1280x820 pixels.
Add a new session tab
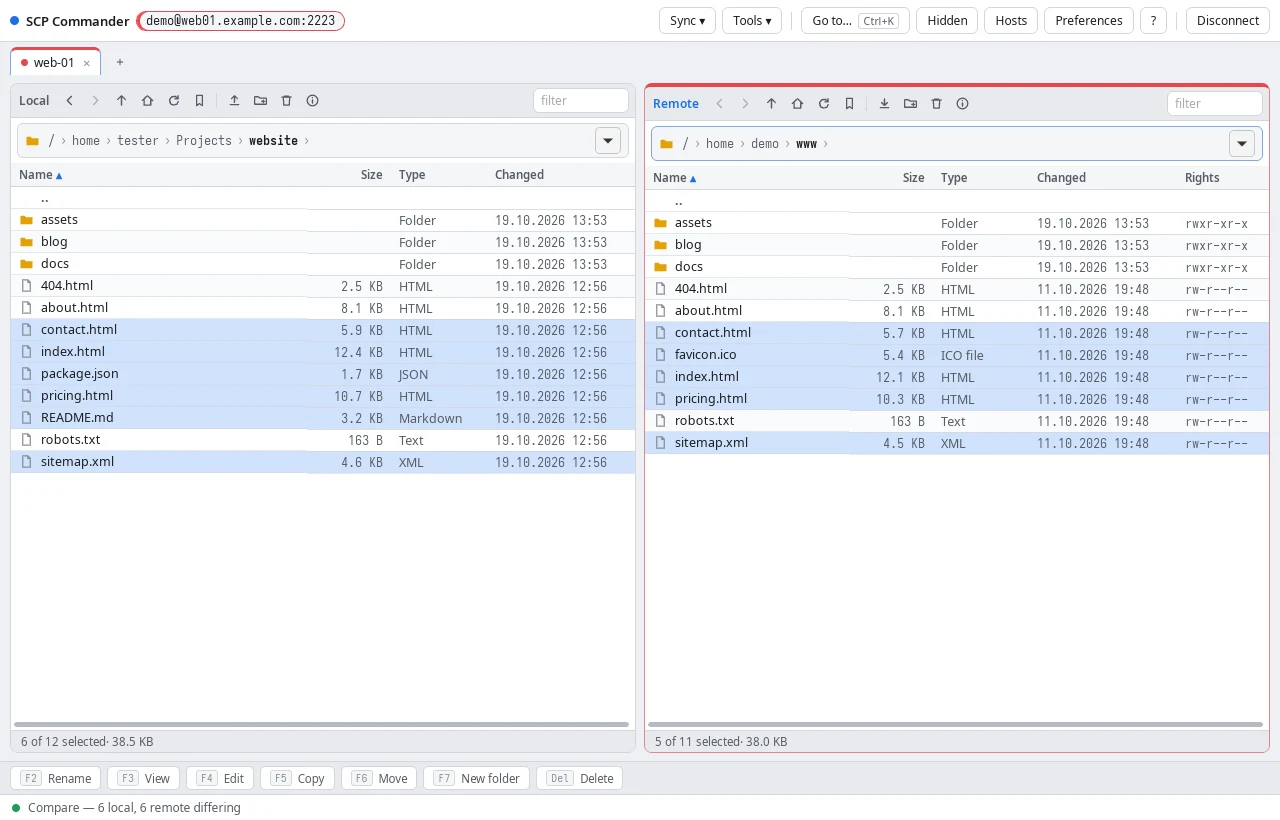[120, 62]
